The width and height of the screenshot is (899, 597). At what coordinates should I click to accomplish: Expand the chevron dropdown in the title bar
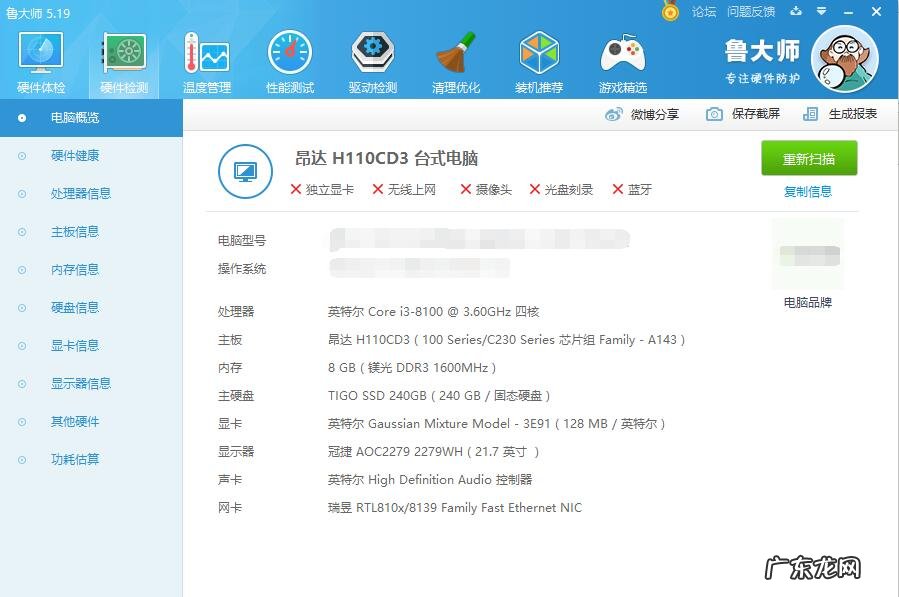822,12
